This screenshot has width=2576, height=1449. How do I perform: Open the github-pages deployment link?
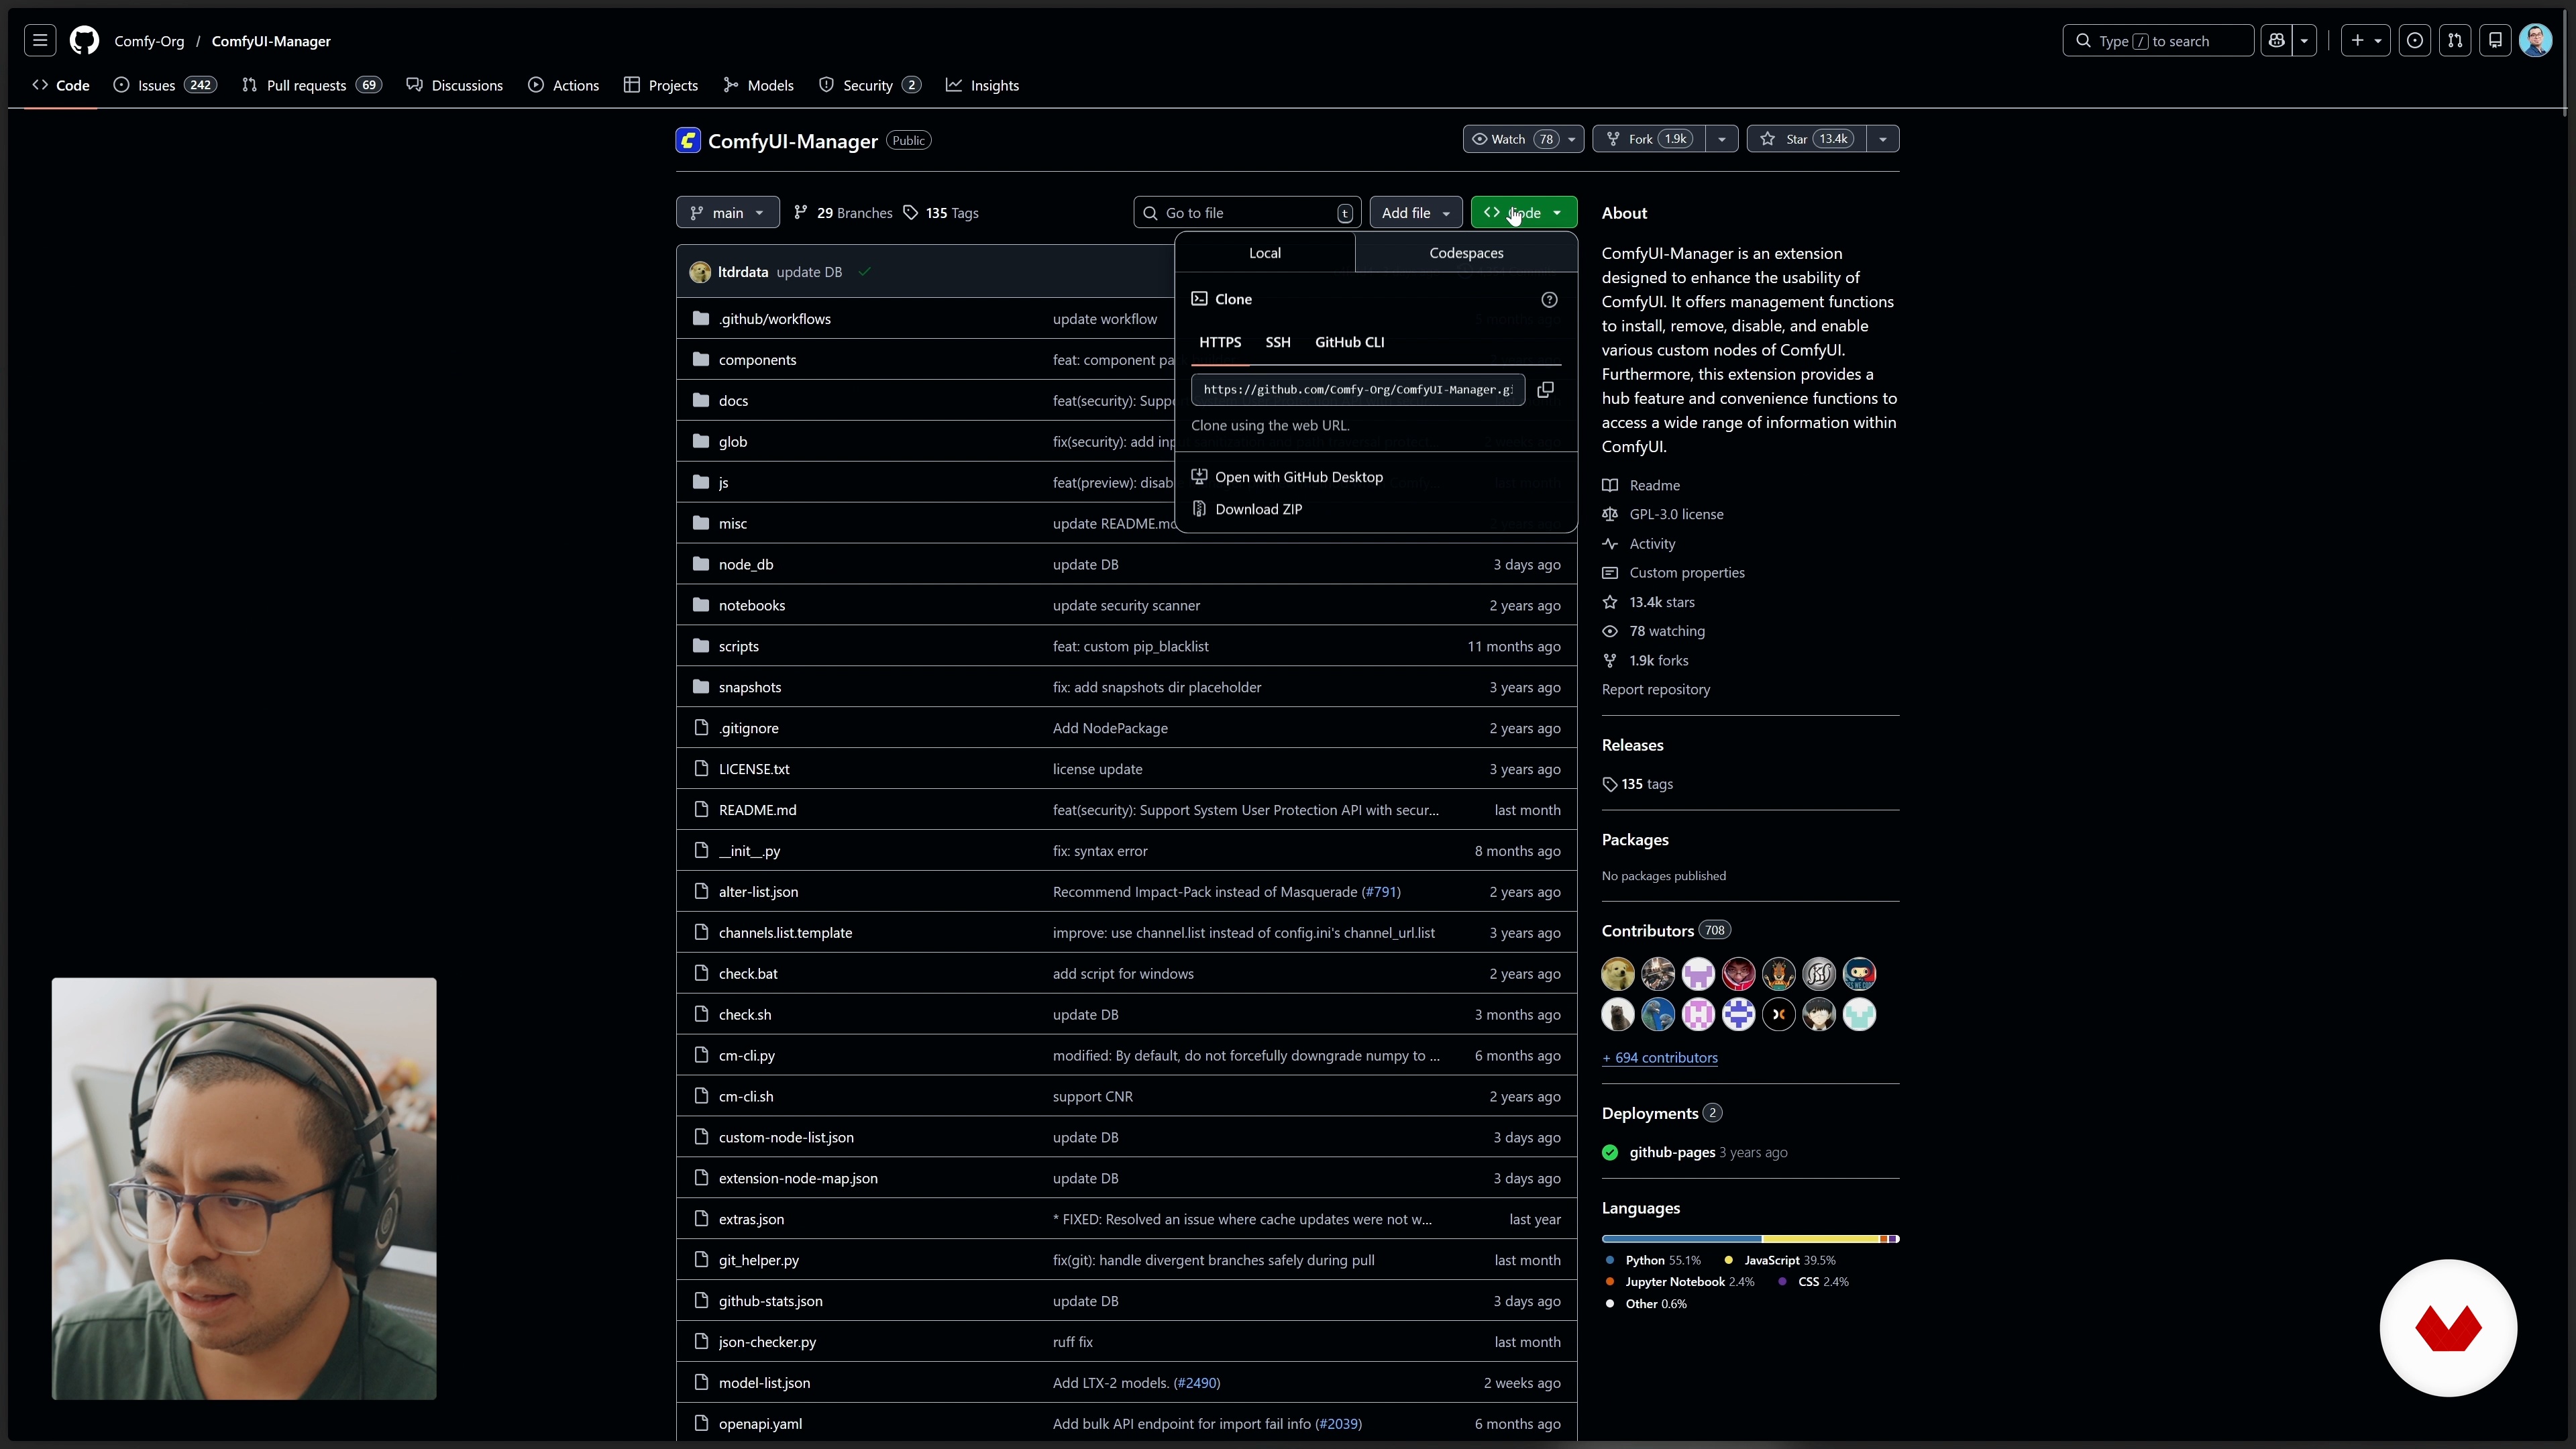pyautogui.click(x=1672, y=1152)
